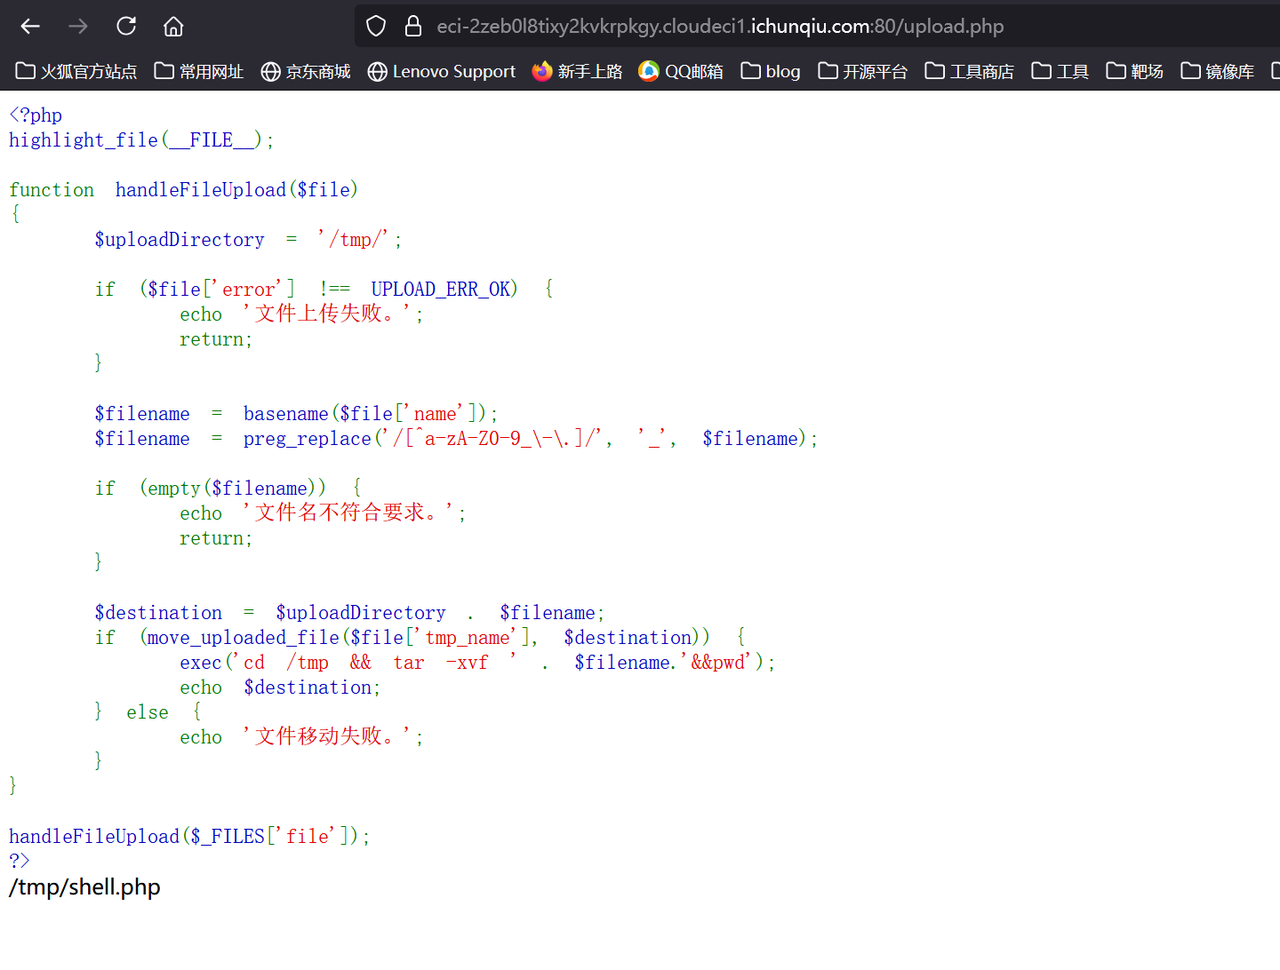Image resolution: width=1280 pixels, height=970 pixels.
Task: Open the 工具商店 bookmarks folder
Action: point(969,71)
